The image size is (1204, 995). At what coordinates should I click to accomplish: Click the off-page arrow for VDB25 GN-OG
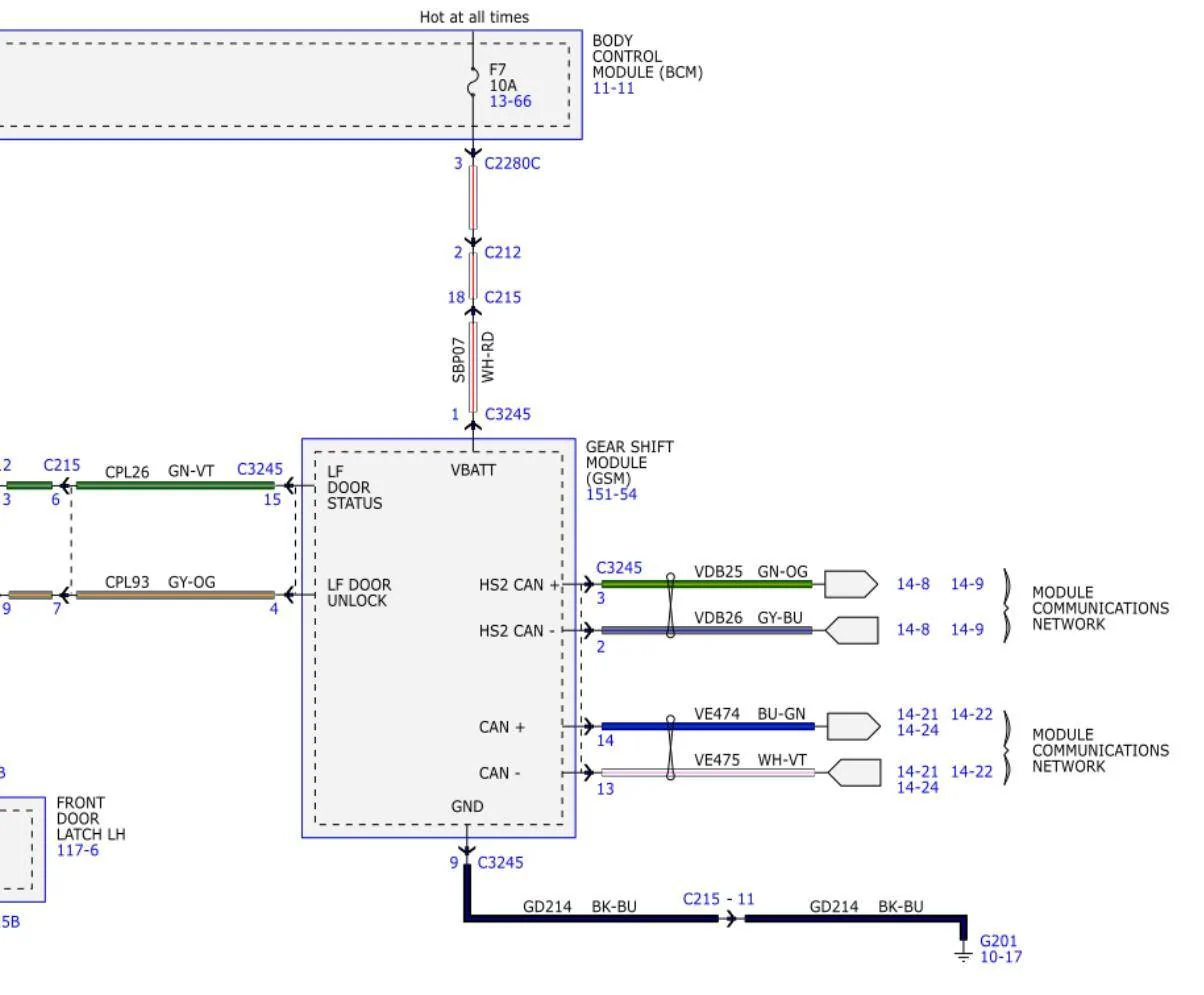850,584
